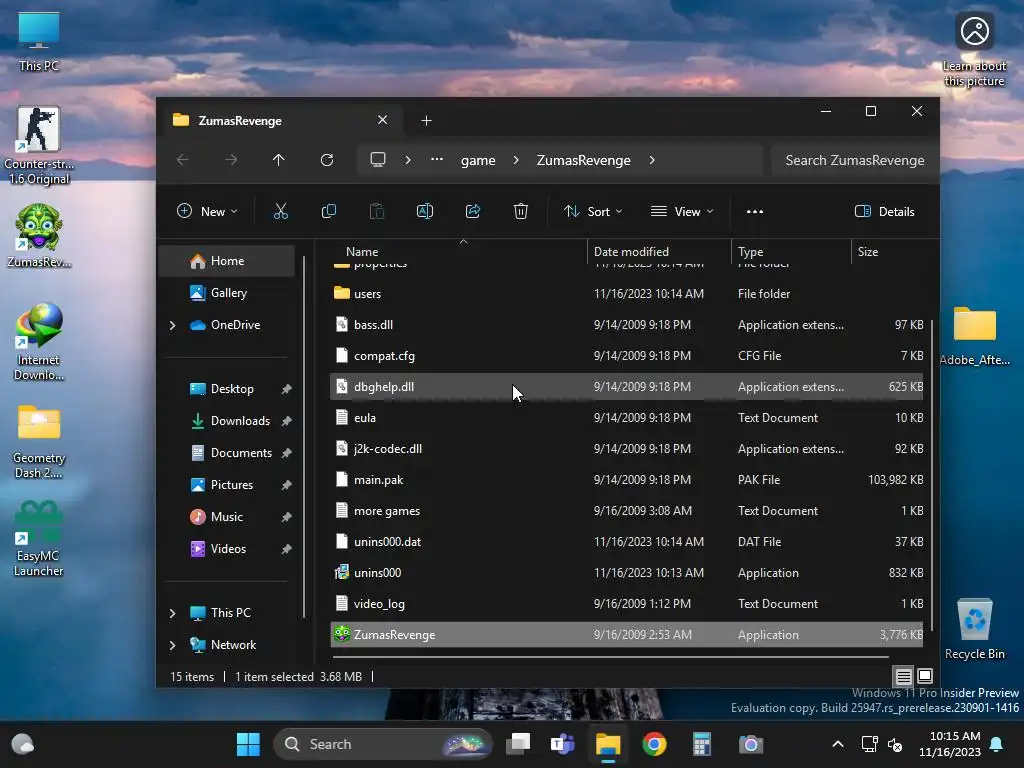1024x768 pixels.
Task: Click the file list horizontal scrollbar
Action: 611,656
